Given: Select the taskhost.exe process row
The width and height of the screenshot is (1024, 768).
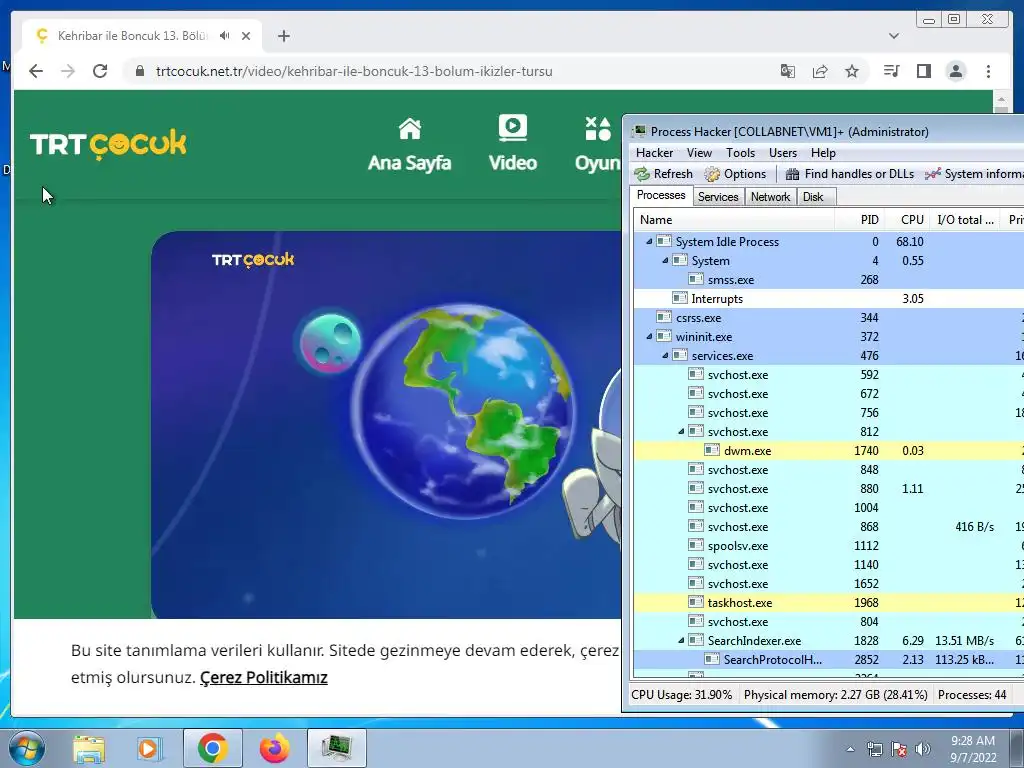Looking at the screenshot, I should 829,603.
